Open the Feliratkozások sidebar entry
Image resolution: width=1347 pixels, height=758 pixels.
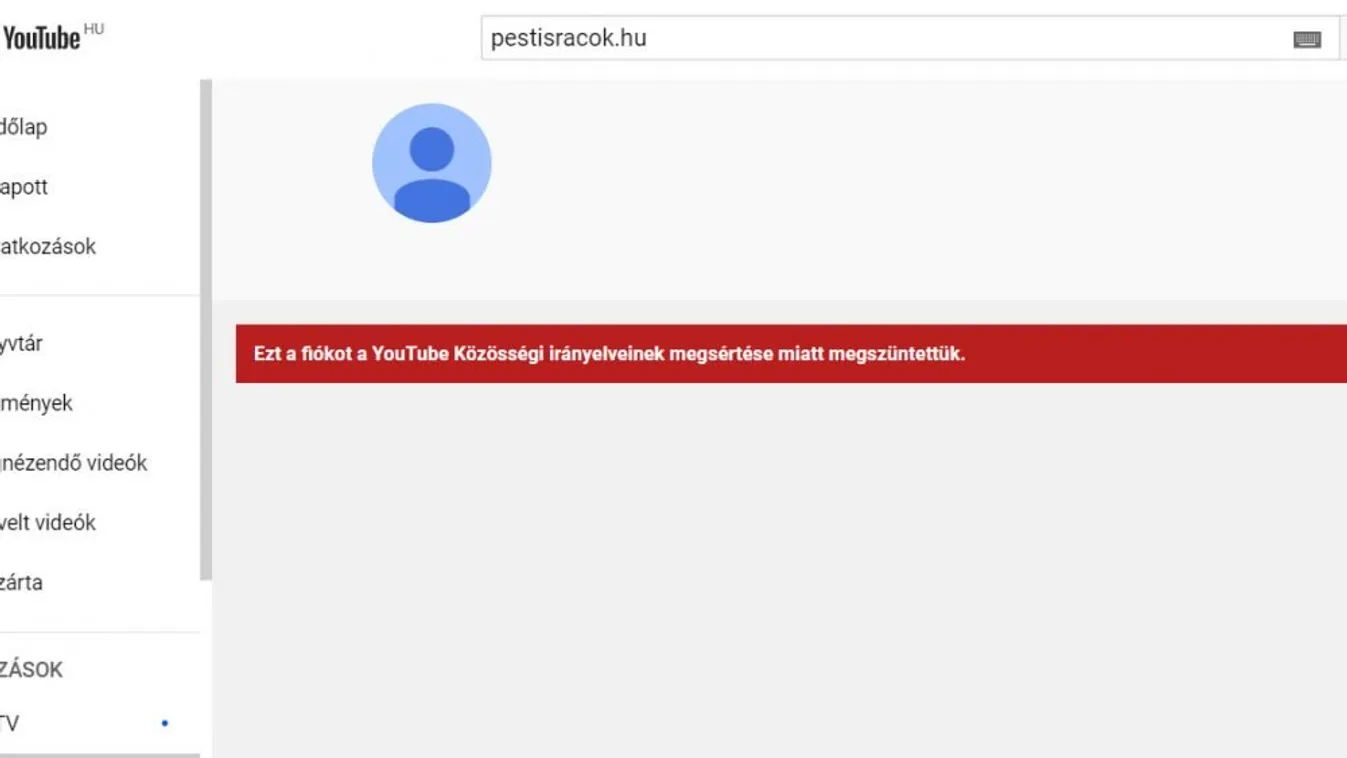tap(48, 246)
